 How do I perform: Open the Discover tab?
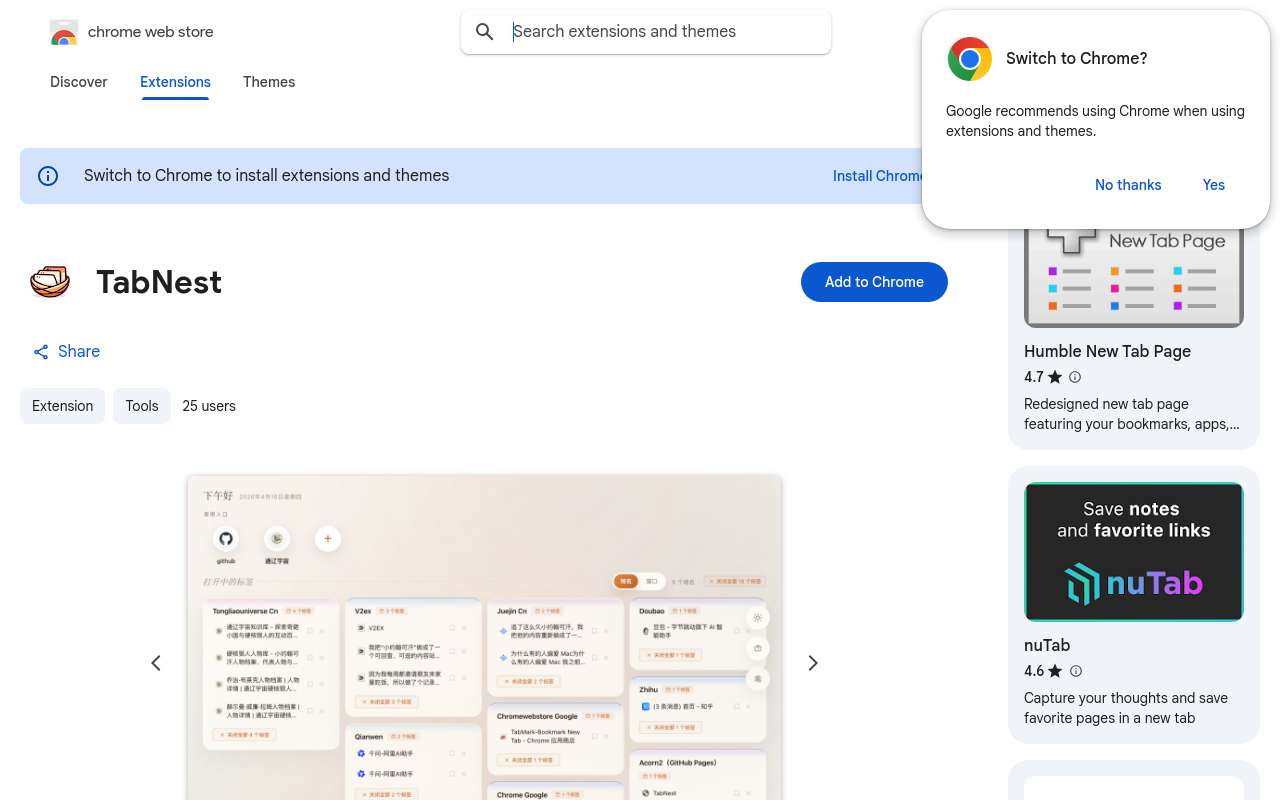[79, 82]
